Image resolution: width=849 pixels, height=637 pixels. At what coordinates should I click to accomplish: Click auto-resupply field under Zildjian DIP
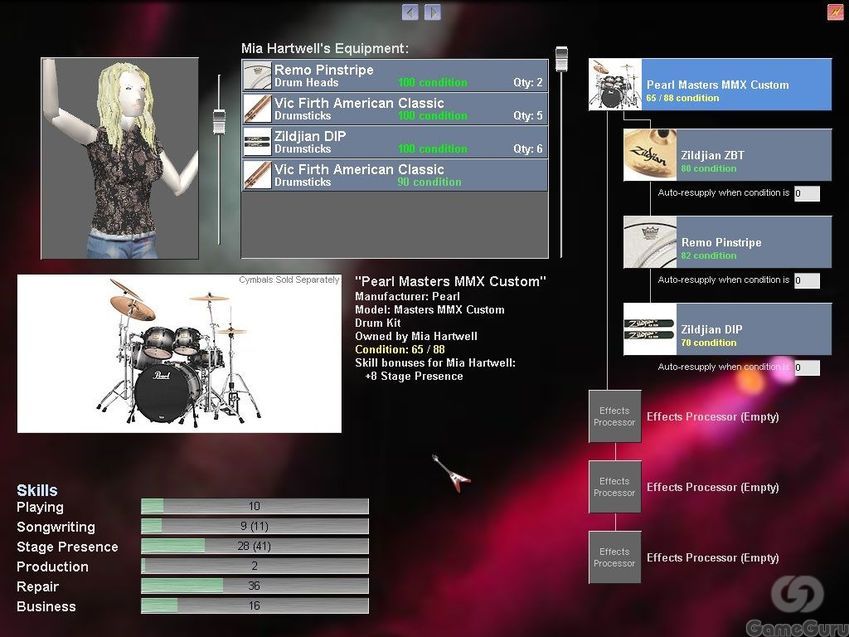point(807,368)
